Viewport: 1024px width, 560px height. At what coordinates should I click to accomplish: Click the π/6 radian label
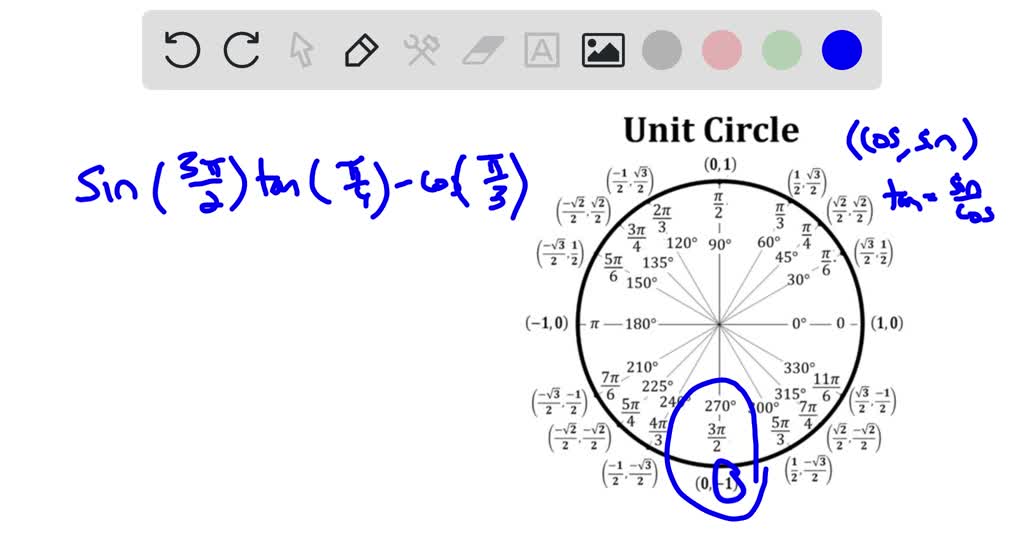click(x=826, y=262)
